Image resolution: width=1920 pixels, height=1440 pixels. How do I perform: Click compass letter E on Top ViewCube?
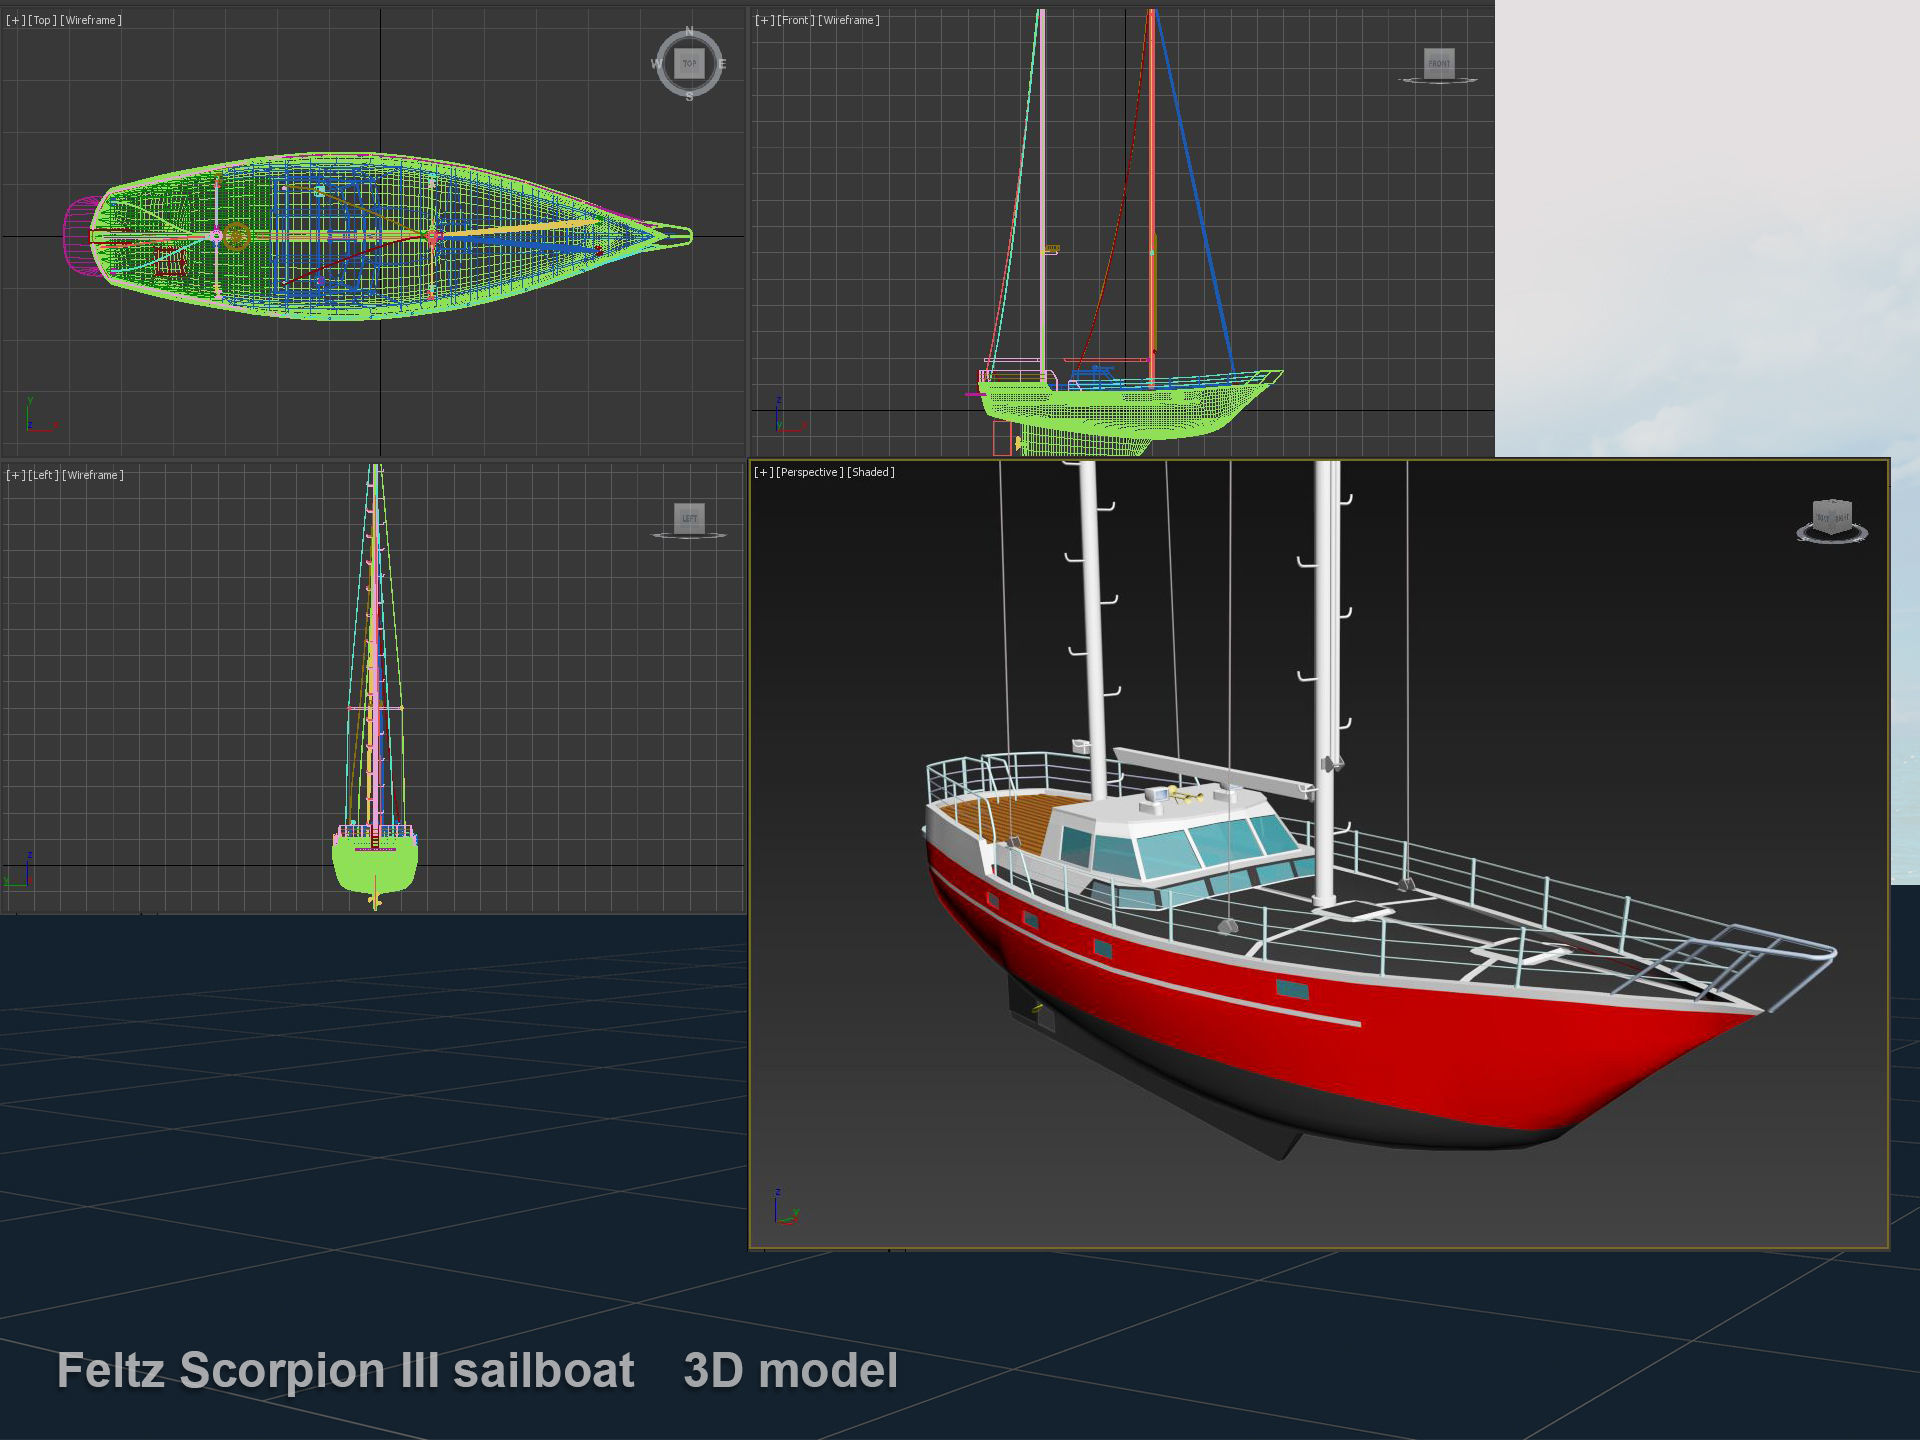pyautogui.click(x=722, y=64)
